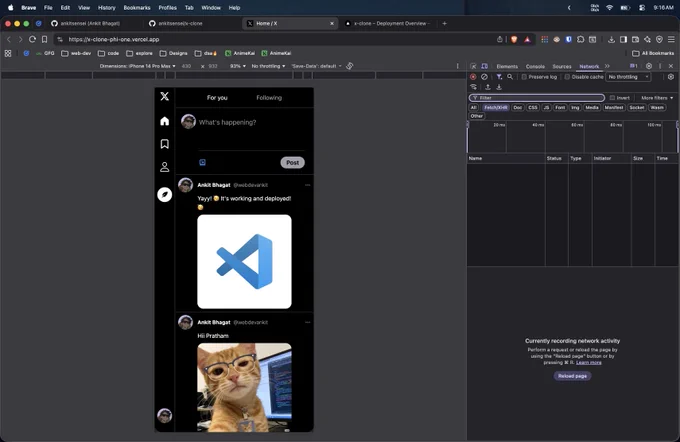The image size is (680, 442).
Task: Enable the Preserve log checkbox
Action: (524, 77)
